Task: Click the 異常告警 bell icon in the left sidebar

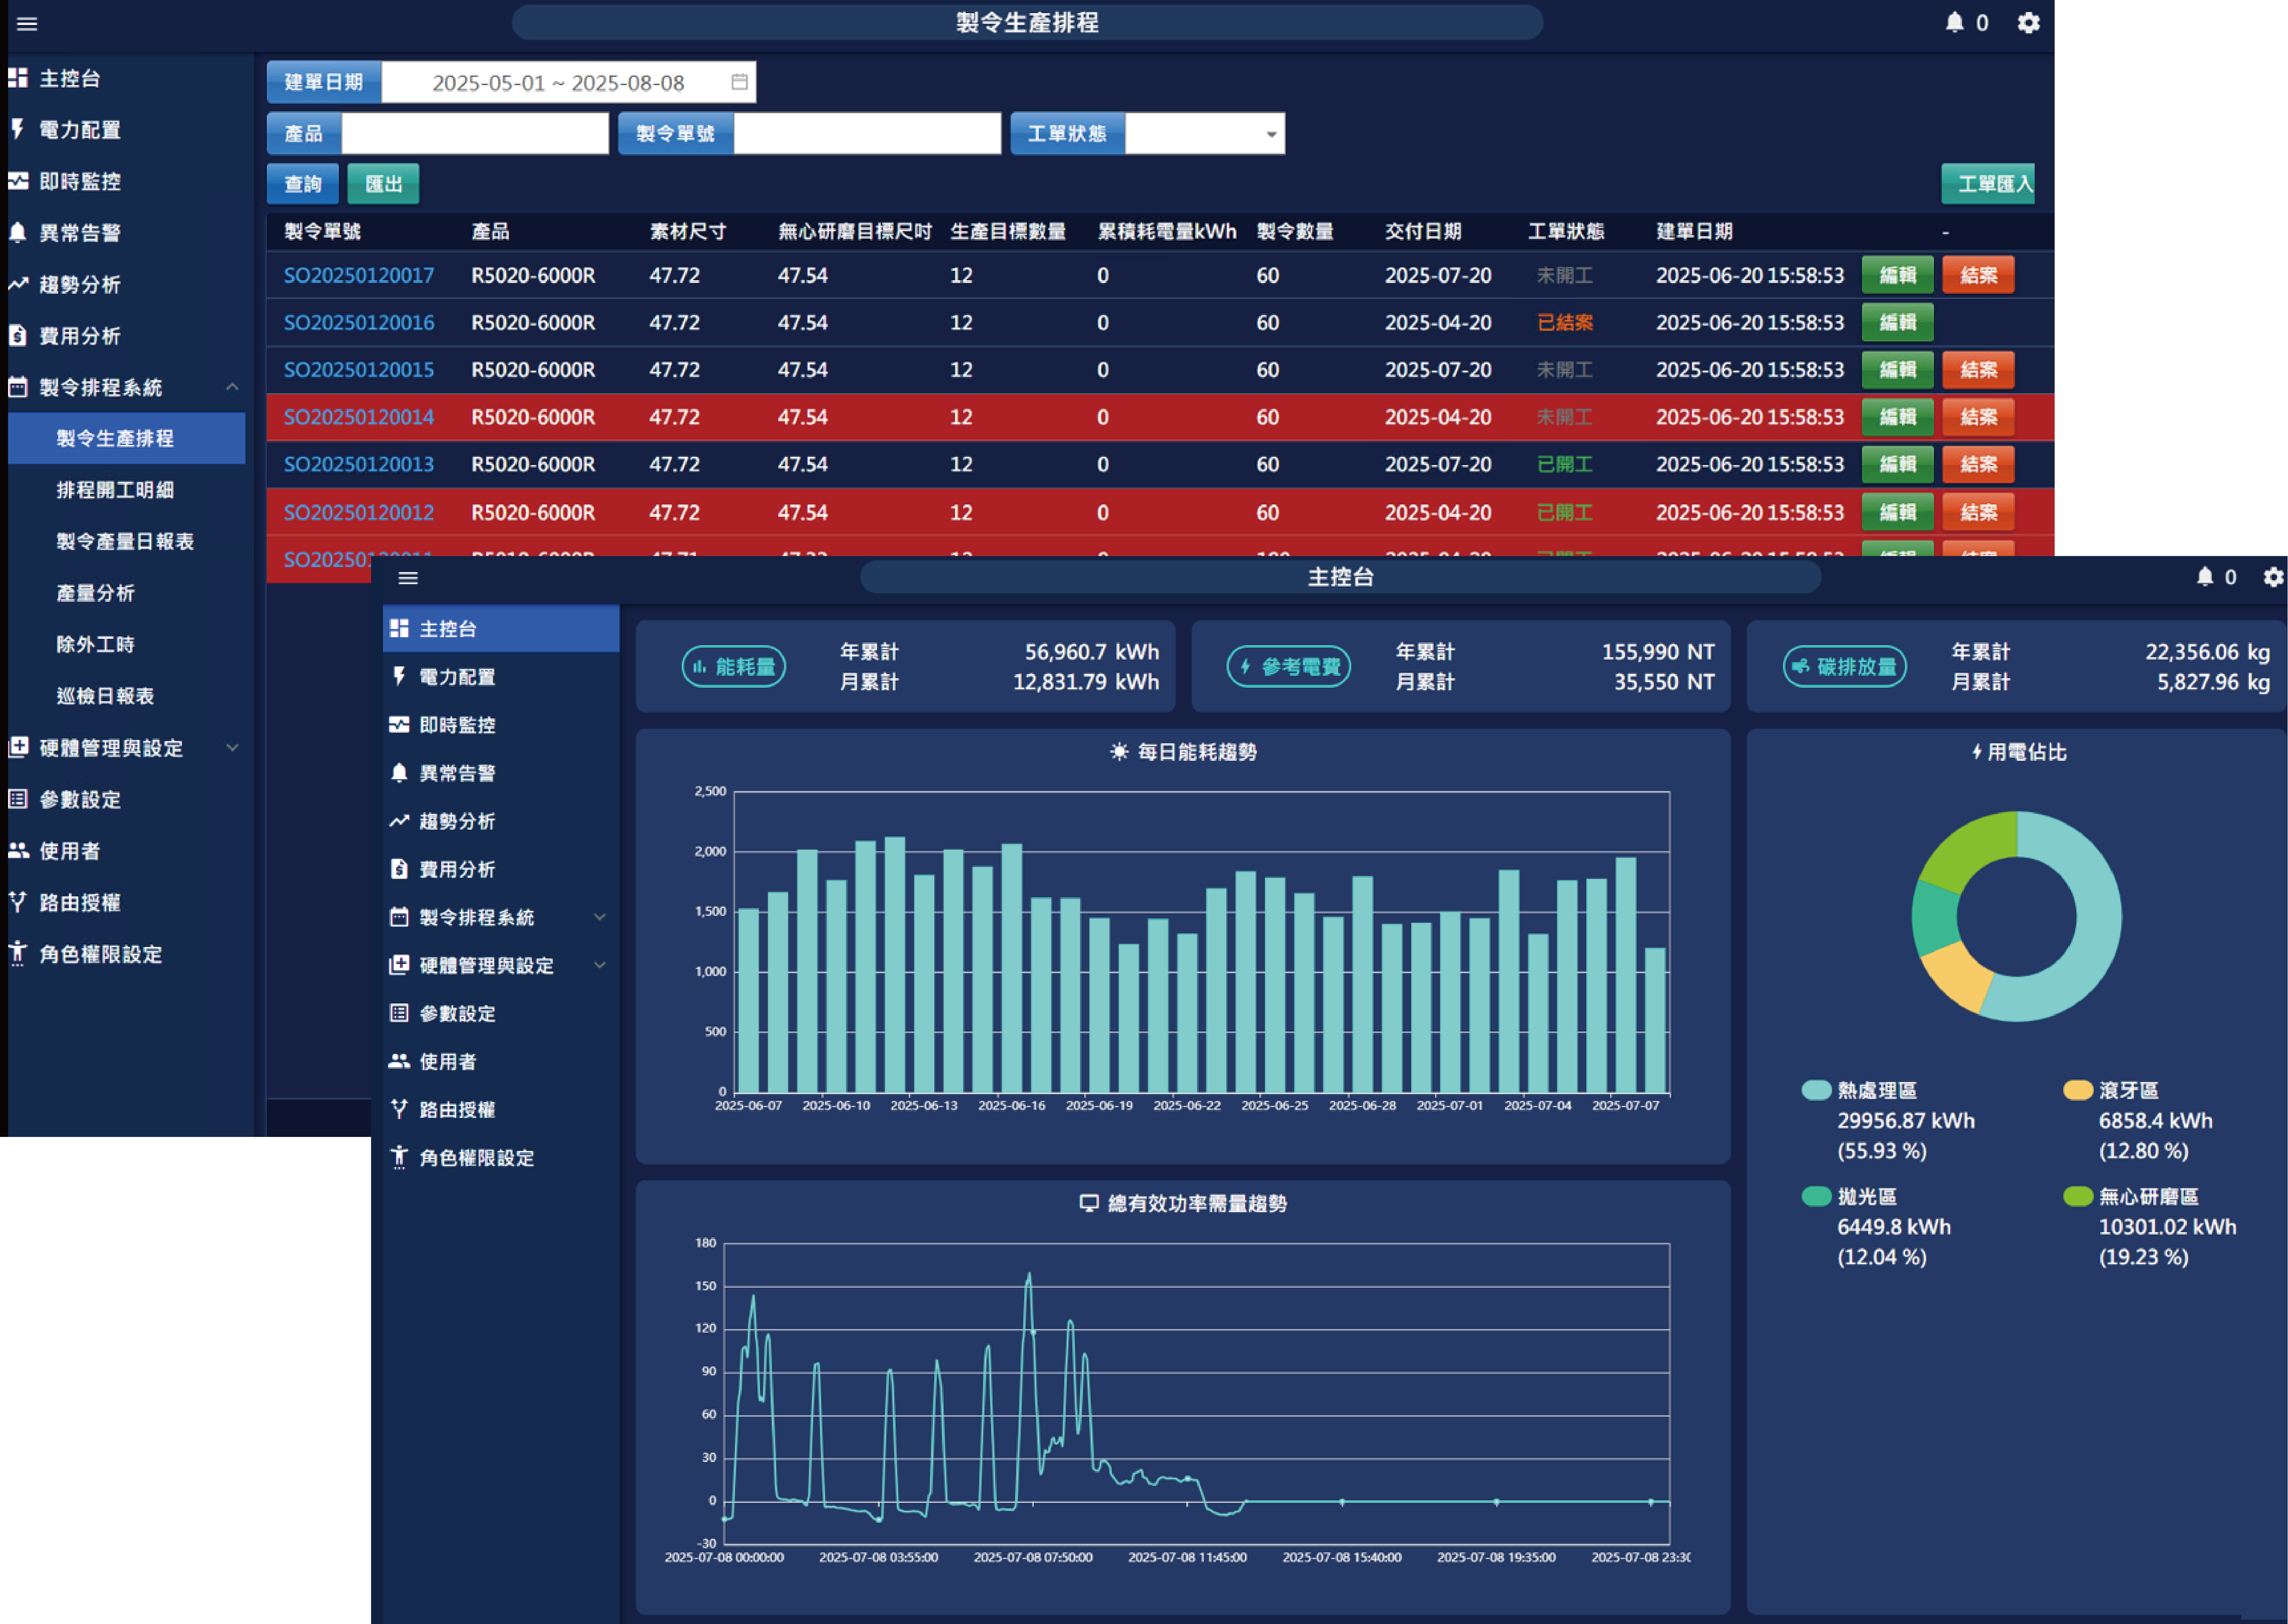Action: tap(18, 233)
